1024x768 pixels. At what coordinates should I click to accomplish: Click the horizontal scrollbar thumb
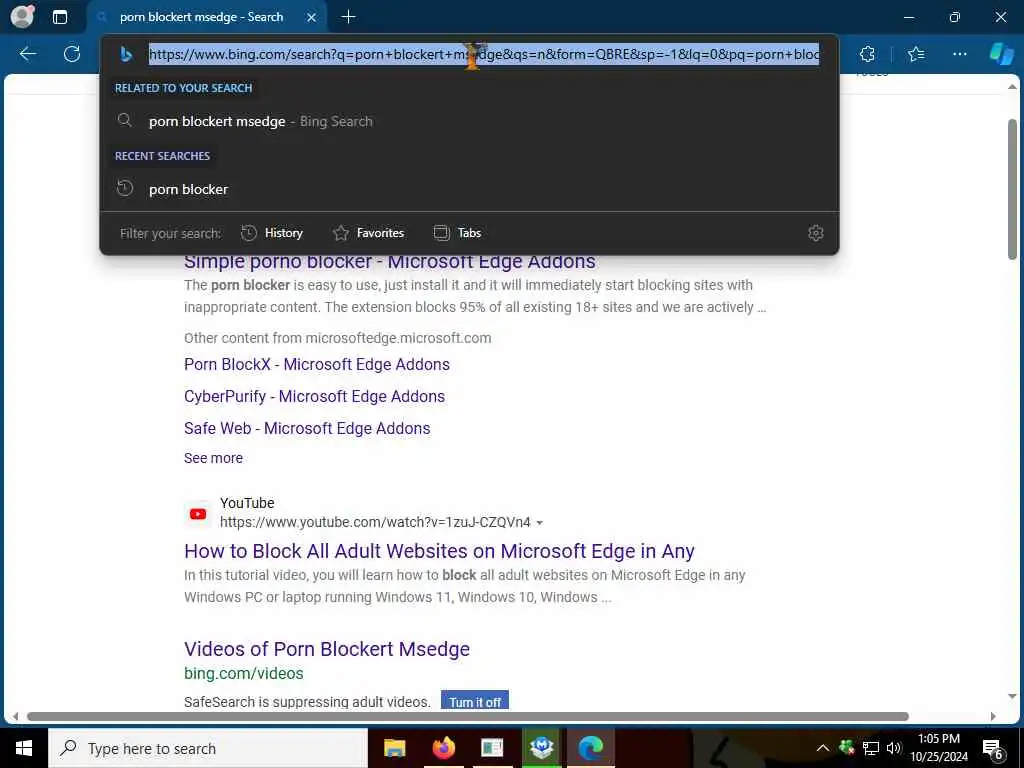pyautogui.click(x=468, y=716)
